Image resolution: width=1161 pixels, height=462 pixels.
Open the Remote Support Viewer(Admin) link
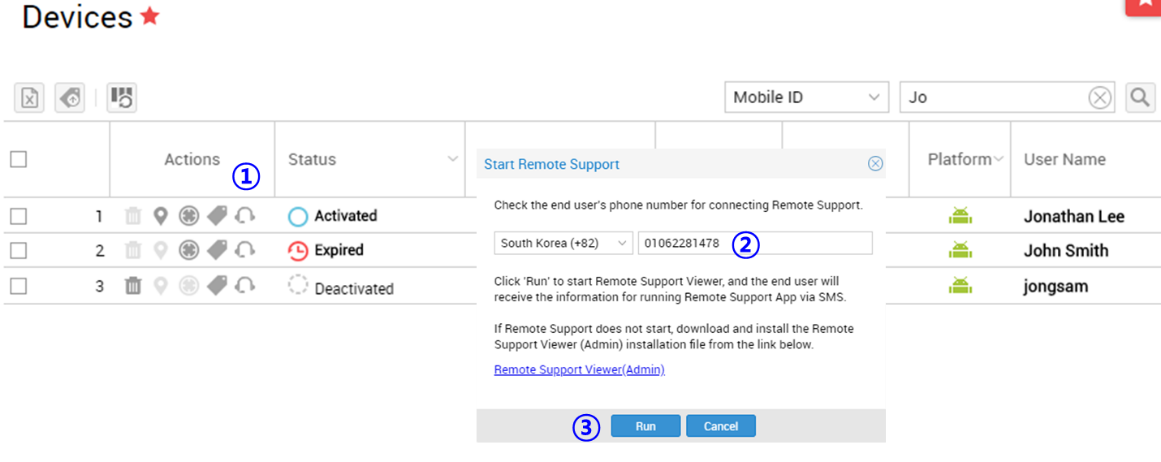coord(579,369)
